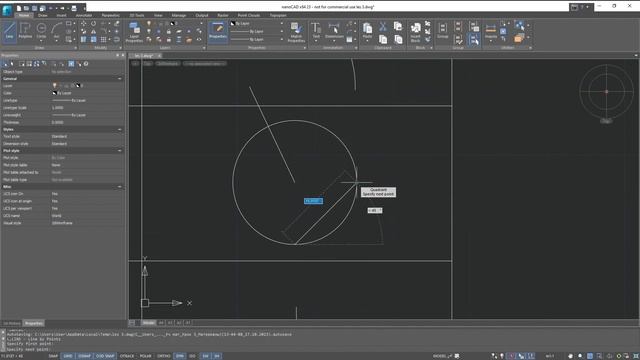The image size is (640, 360).
Task: Click the Cut scissors icon
Action: 383,27
